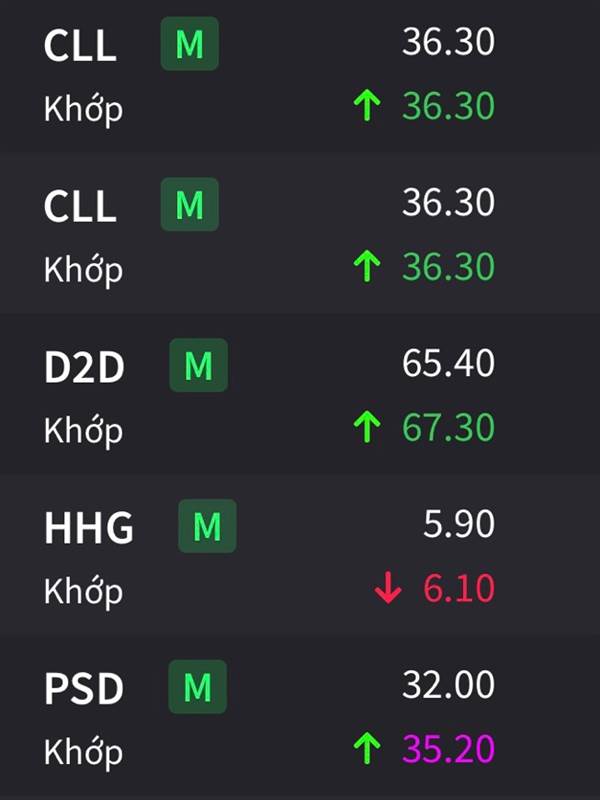Tap the M badge beside HHG
Image resolution: width=600 pixels, height=800 pixels.
click(x=207, y=526)
